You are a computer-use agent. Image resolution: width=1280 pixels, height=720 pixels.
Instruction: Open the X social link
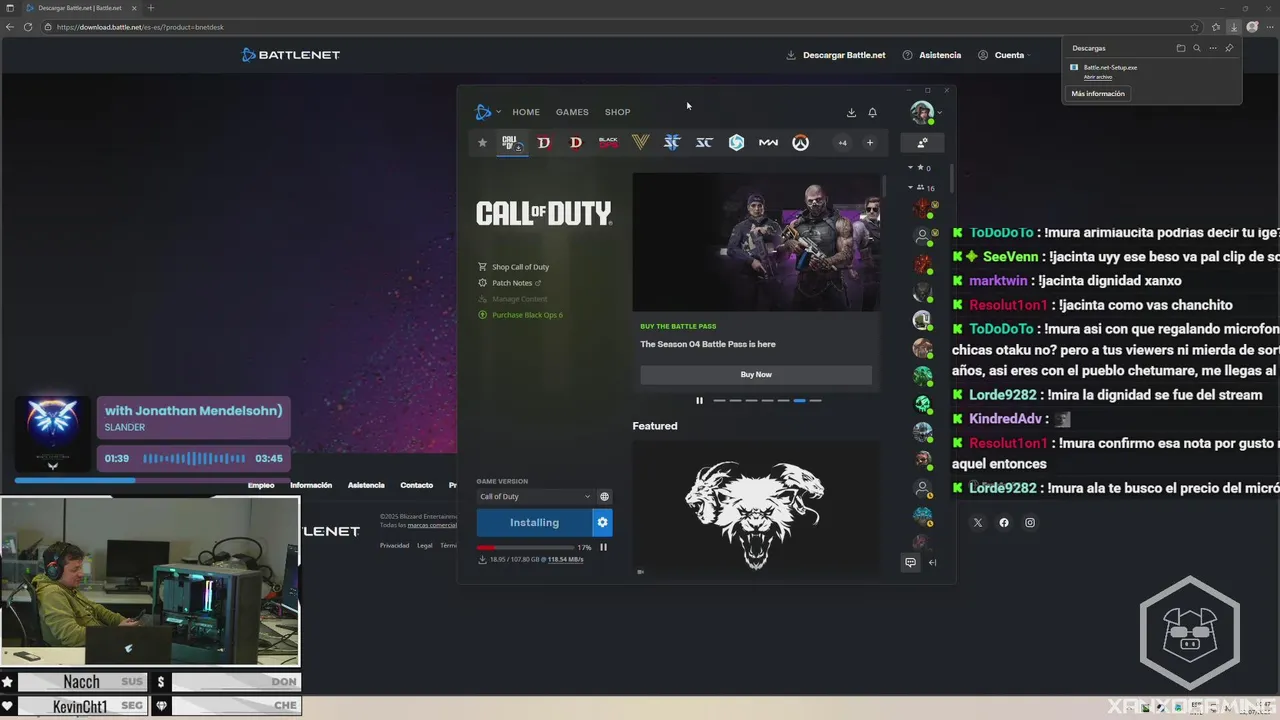(x=978, y=523)
